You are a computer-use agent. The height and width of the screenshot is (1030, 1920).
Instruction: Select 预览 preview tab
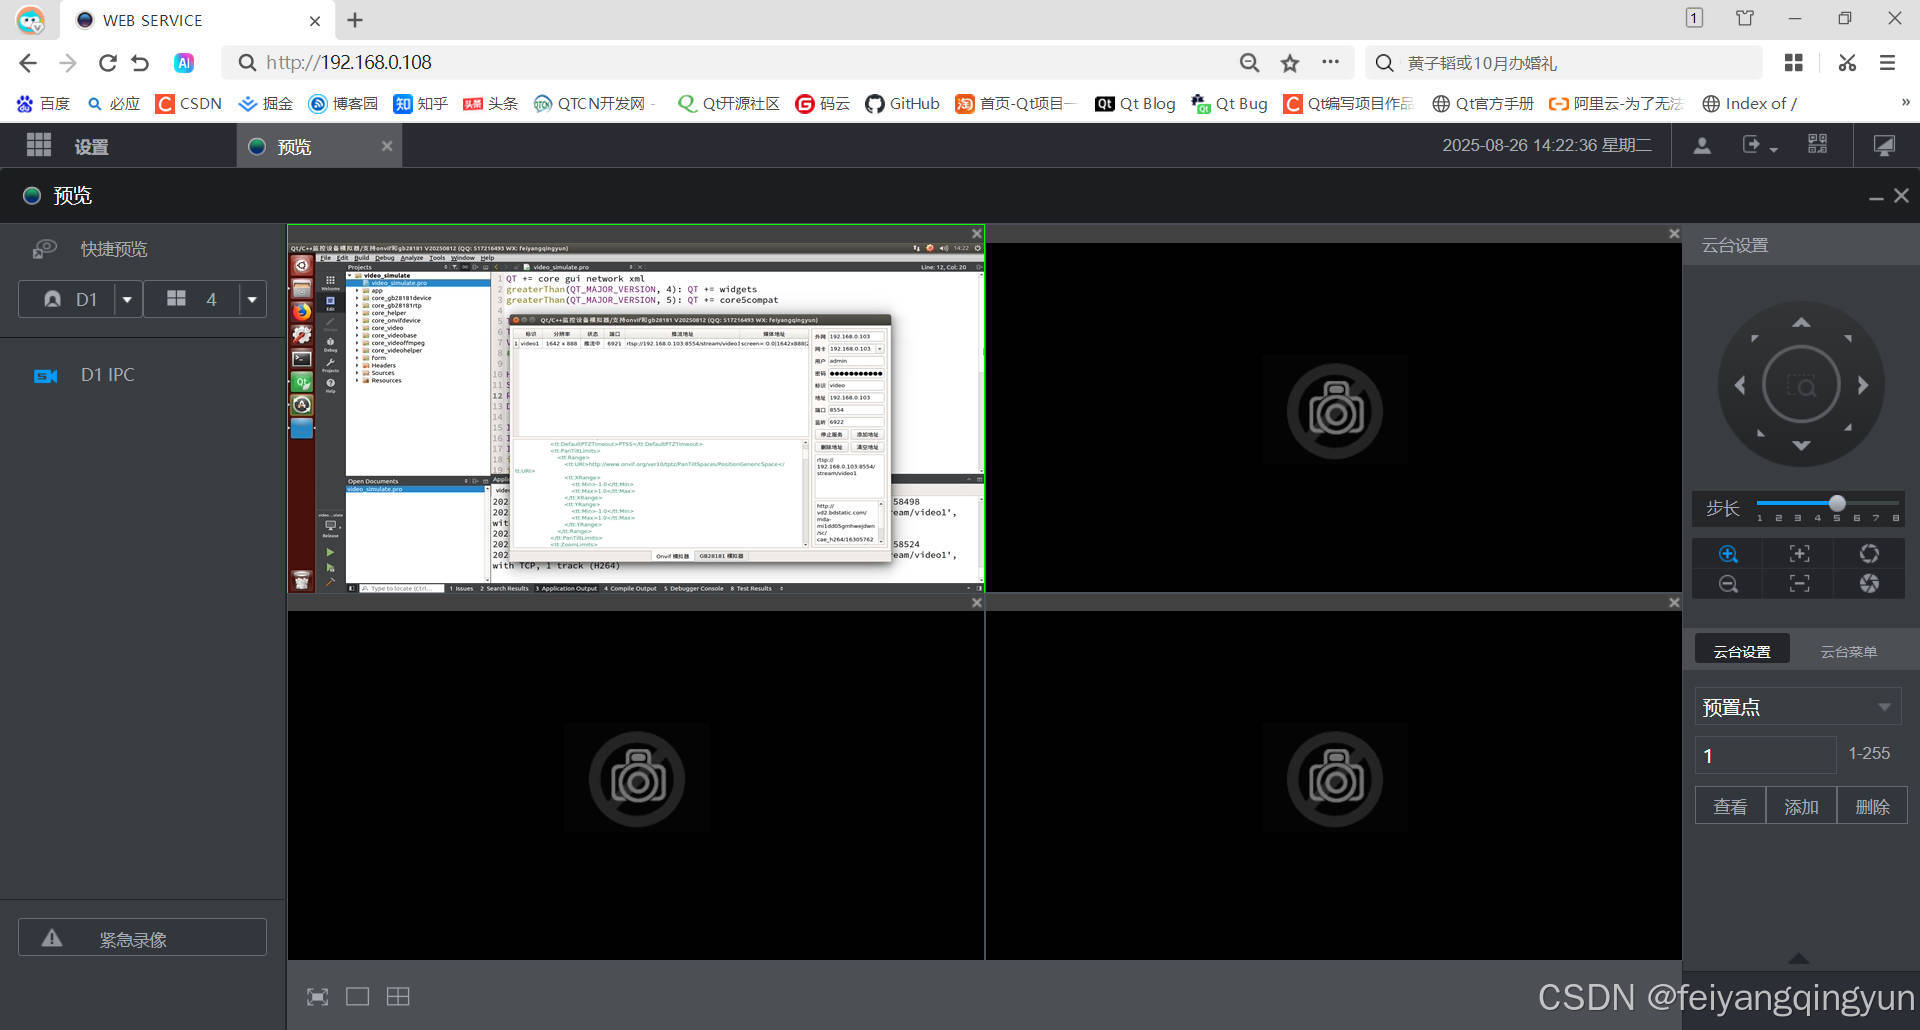[x=294, y=147]
